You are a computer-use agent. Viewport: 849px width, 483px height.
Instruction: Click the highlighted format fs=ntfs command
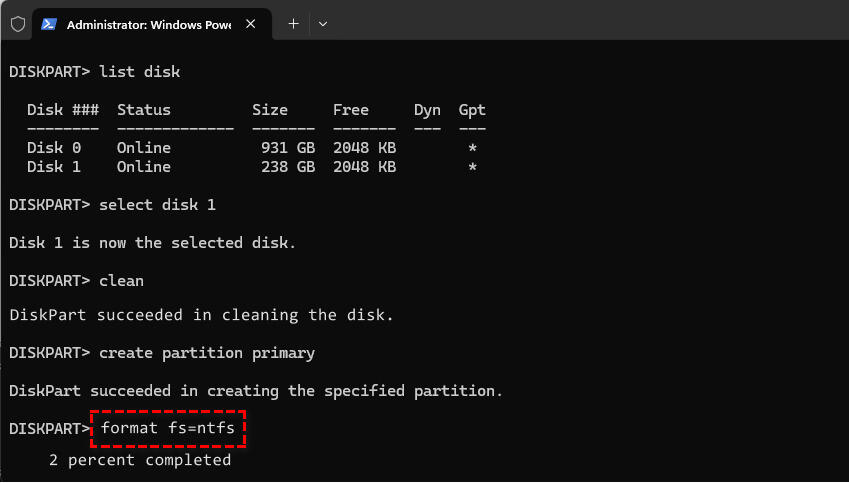(x=168, y=428)
